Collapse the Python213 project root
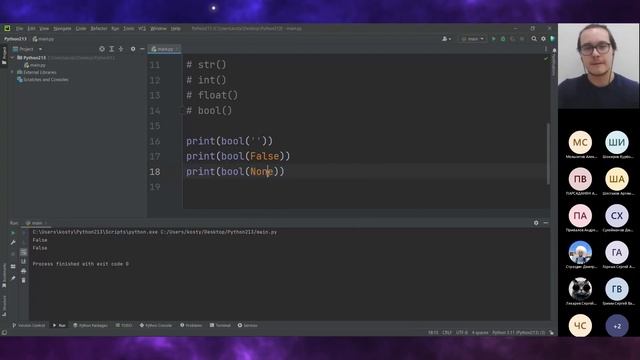 (12, 58)
